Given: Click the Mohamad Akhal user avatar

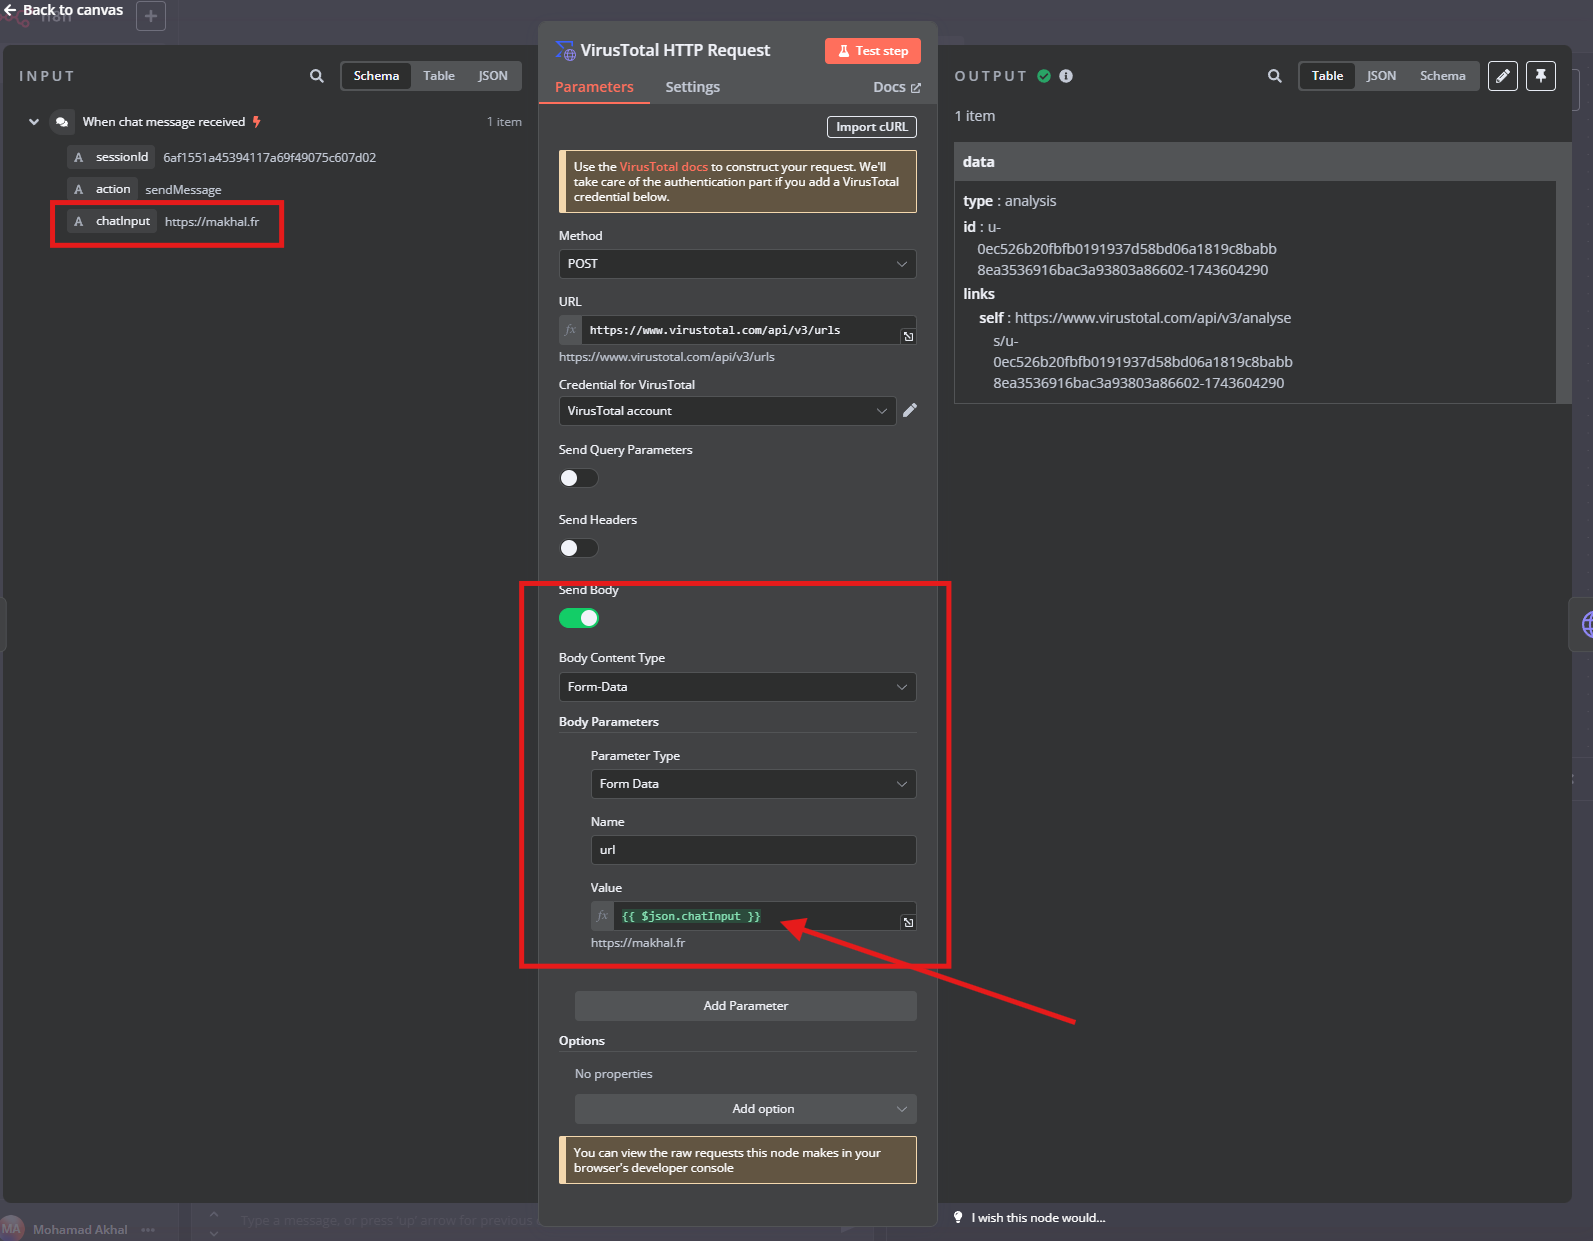Looking at the screenshot, I should pyautogui.click(x=12, y=1229).
